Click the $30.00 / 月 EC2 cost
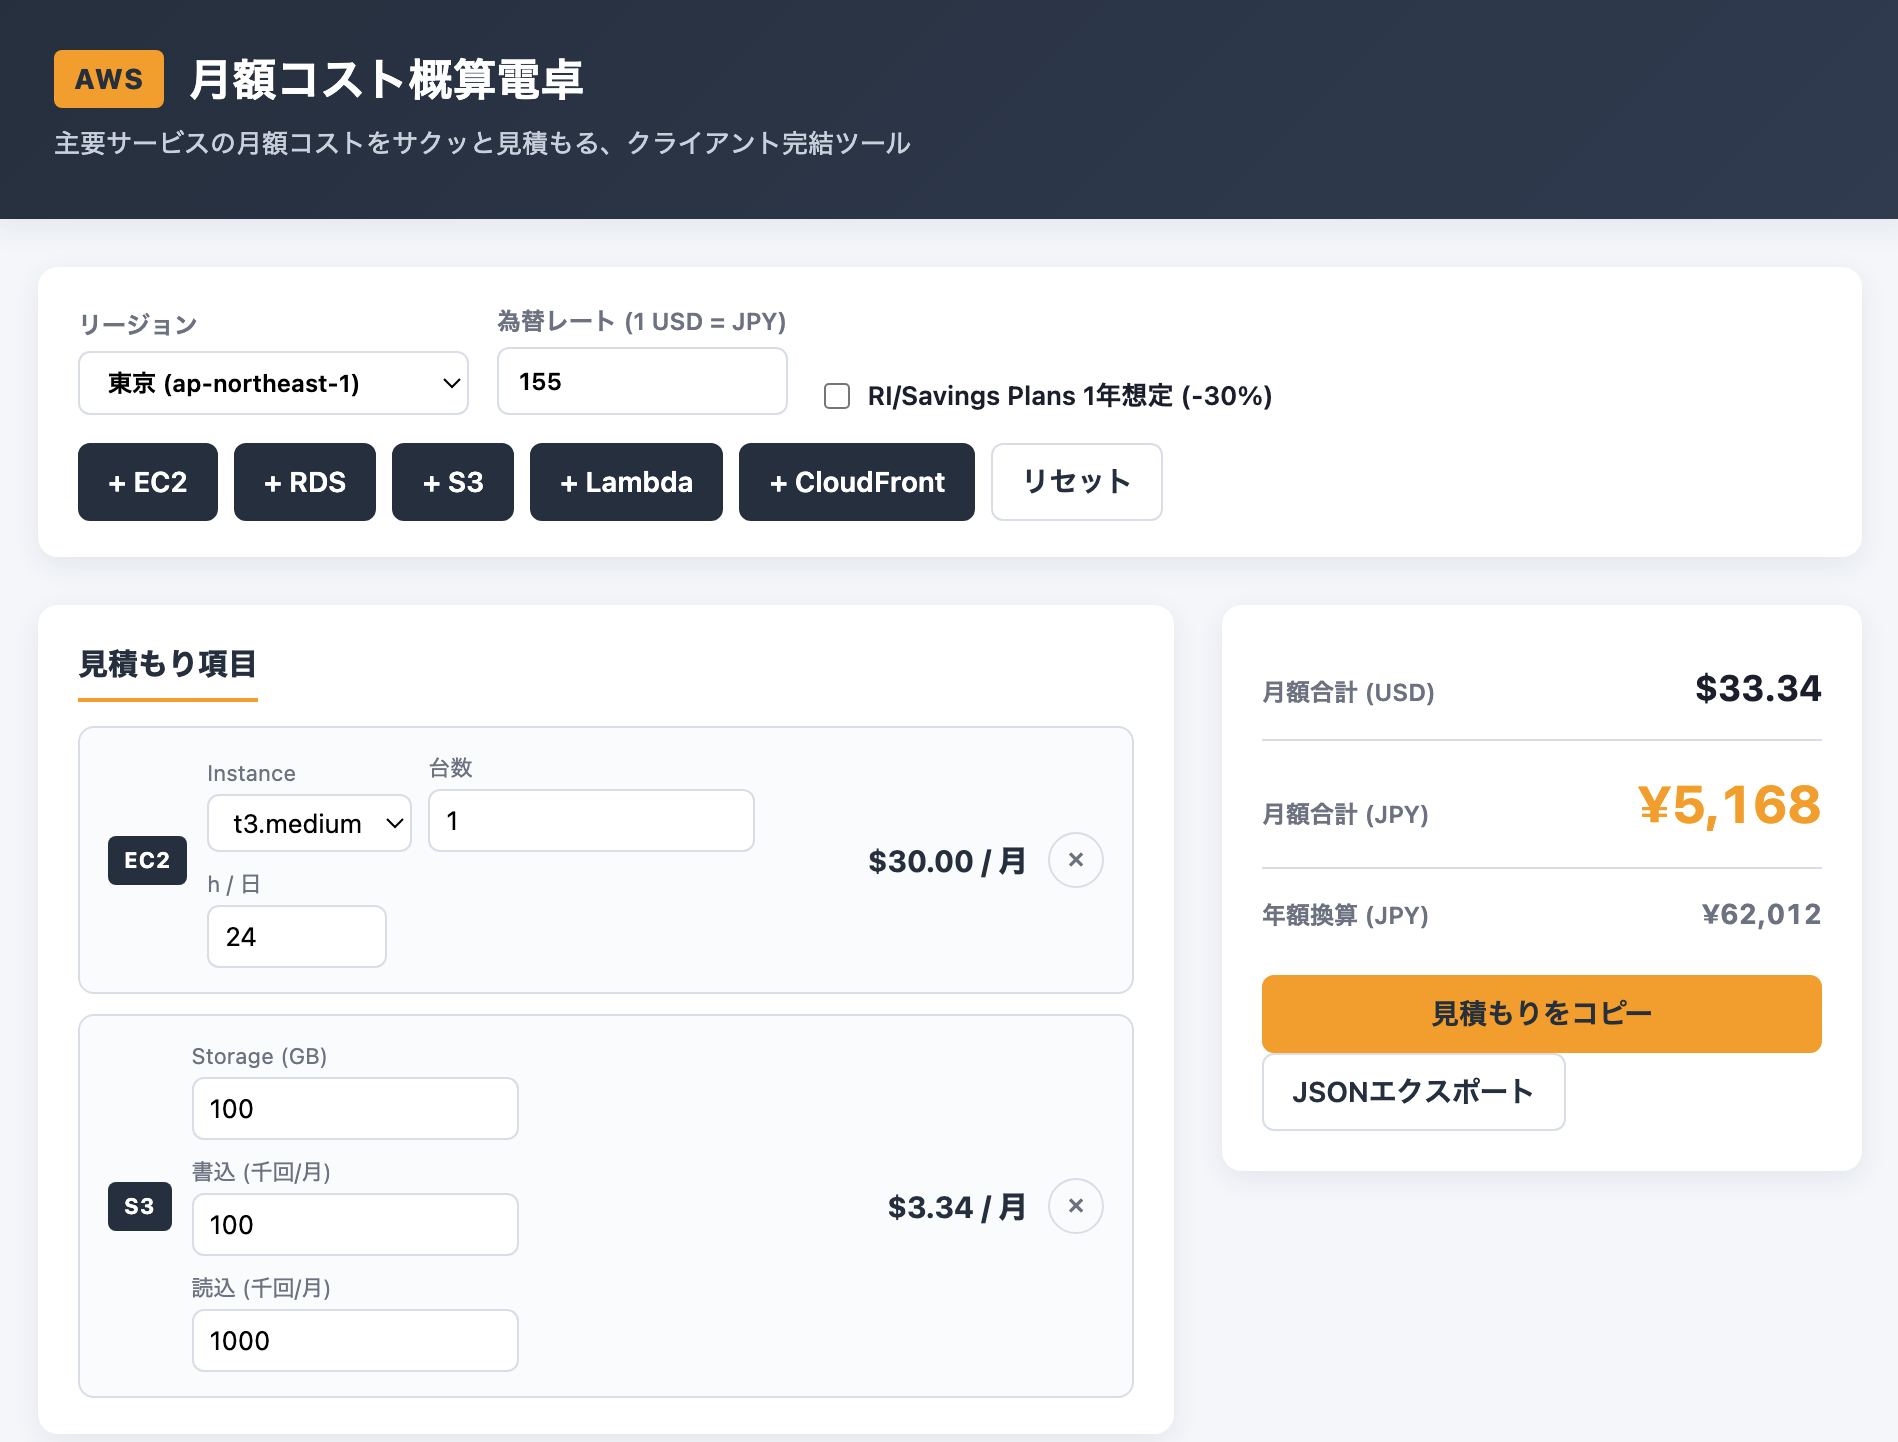1898x1442 pixels. [x=947, y=861]
